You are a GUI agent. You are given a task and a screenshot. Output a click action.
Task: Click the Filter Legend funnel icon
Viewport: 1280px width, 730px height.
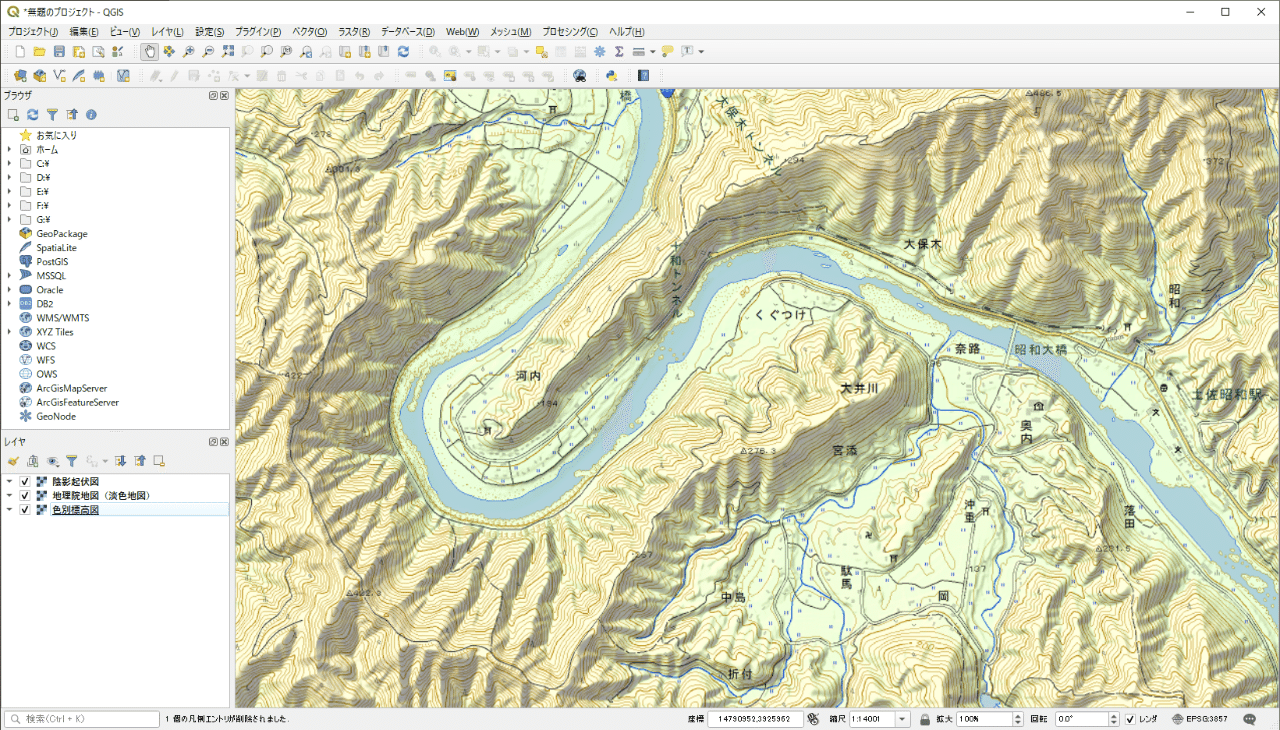click(73, 461)
